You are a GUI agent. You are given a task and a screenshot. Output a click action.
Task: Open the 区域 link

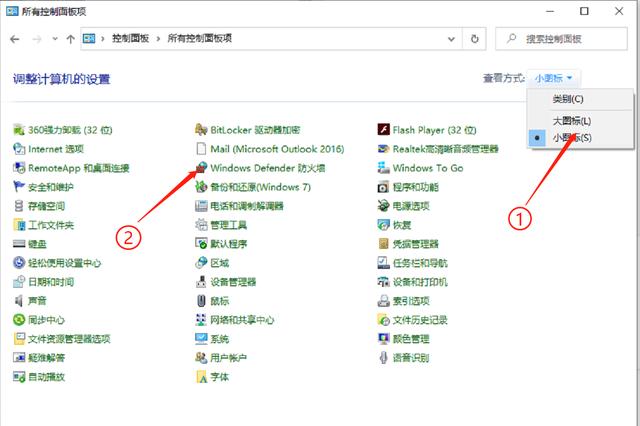[220, 263]
